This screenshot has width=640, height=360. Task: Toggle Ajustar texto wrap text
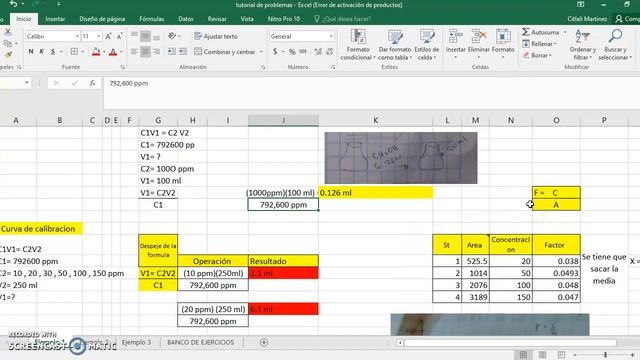click(x=216, y=36)
